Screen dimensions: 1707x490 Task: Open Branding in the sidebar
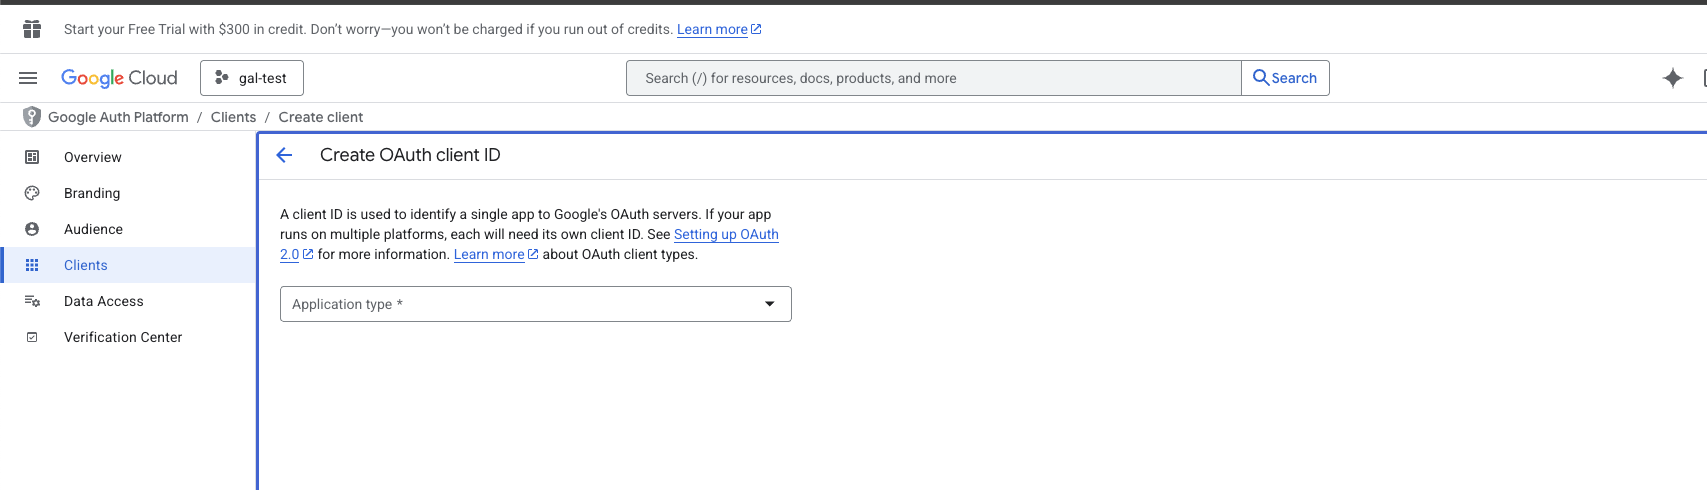pyautogui.click(x=128, y=193)
